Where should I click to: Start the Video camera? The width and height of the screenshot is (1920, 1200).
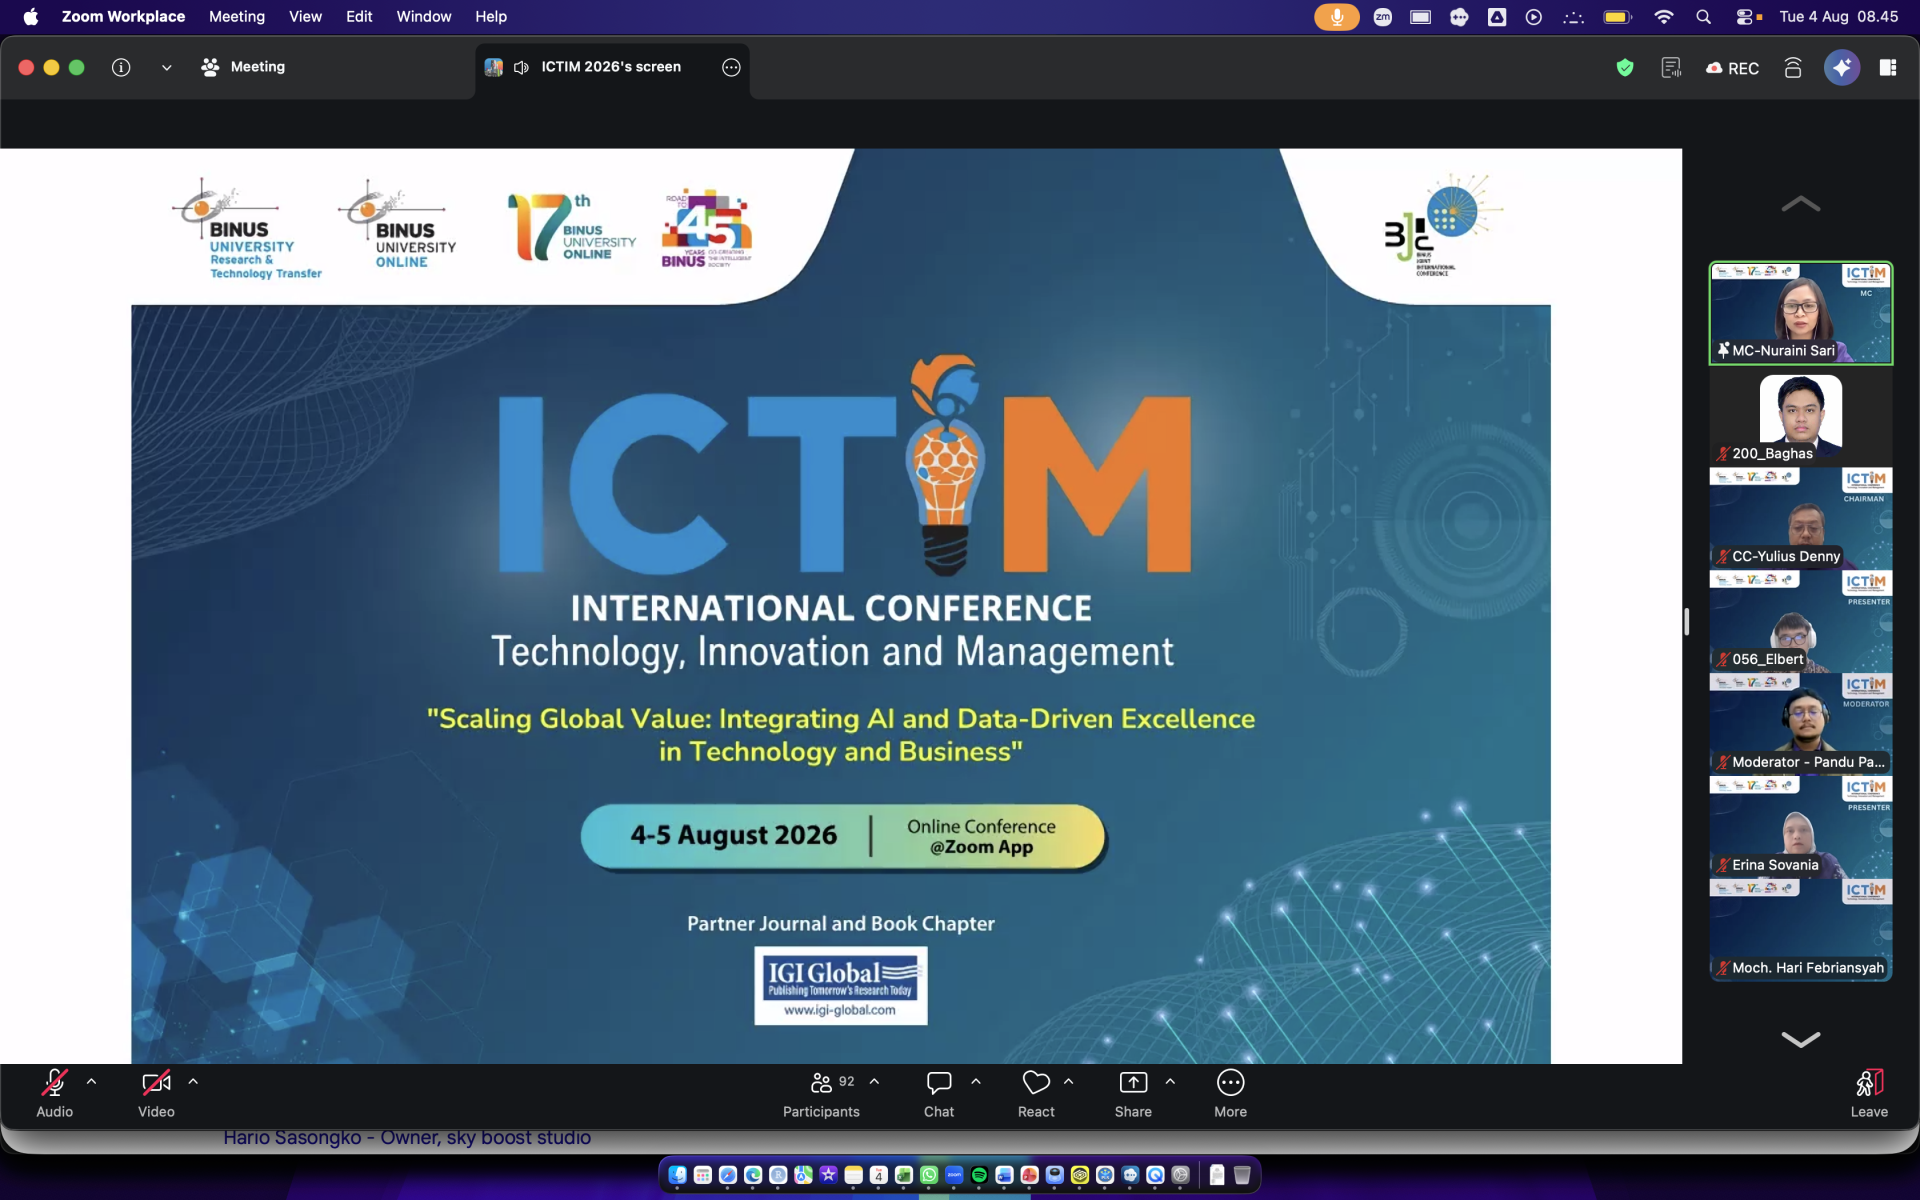156,1094
